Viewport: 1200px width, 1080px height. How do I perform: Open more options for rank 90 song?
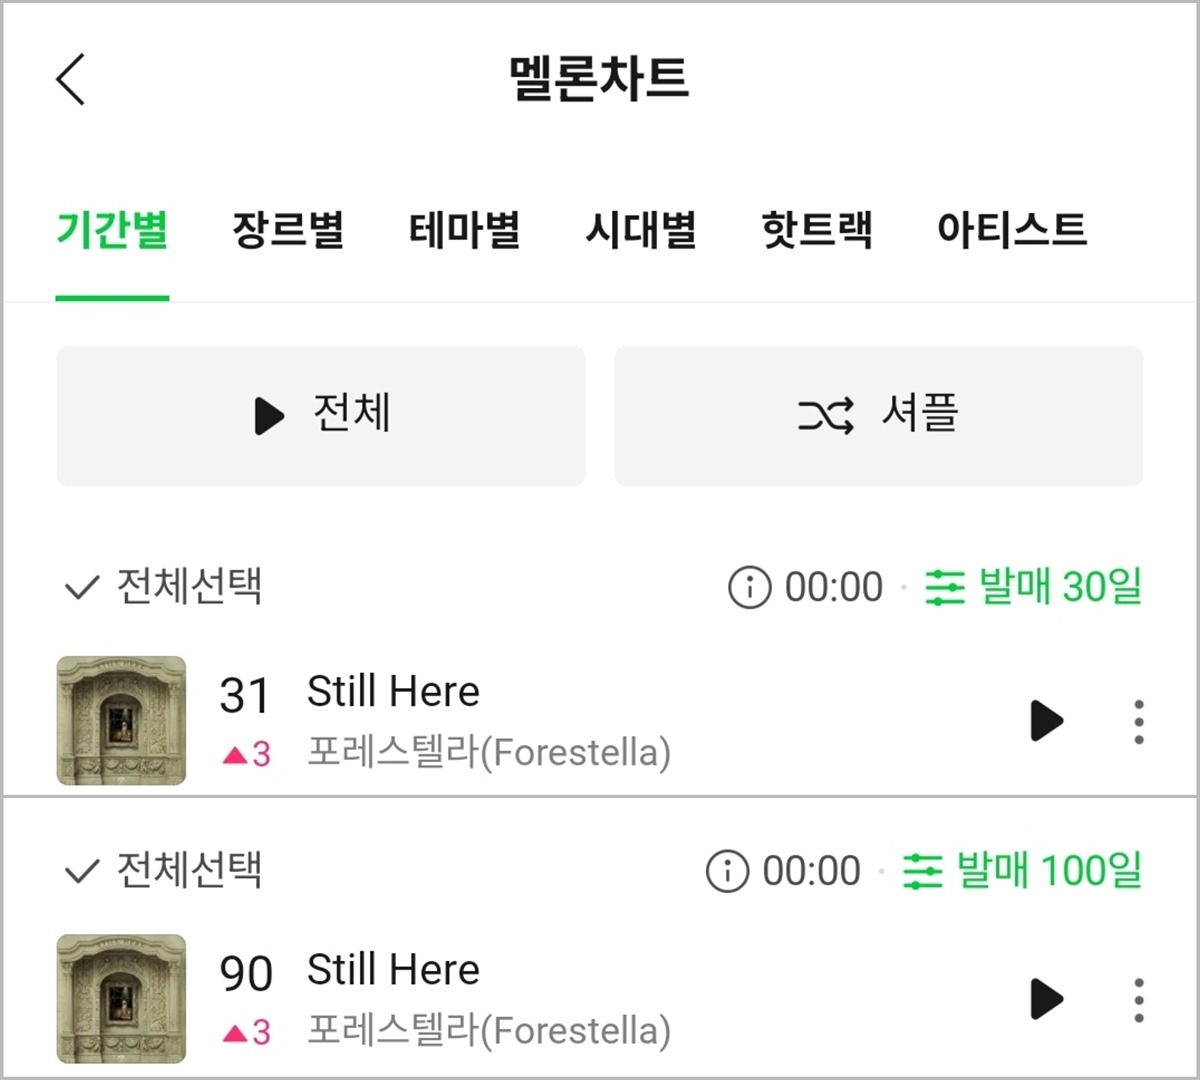tap(1138, 999)
